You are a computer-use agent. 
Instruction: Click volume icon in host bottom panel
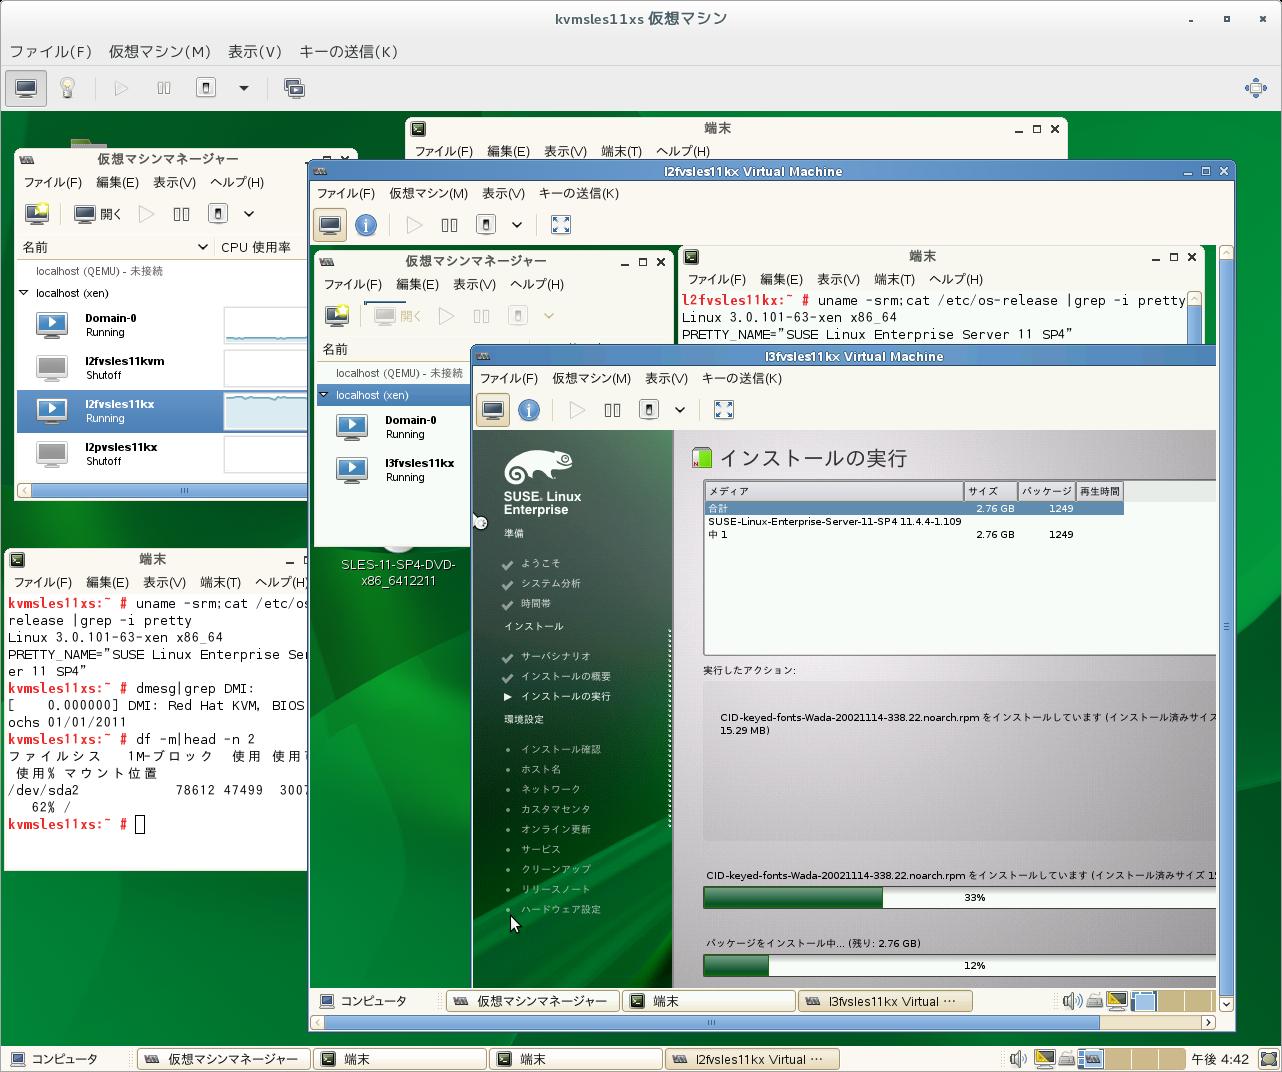1018,1059
